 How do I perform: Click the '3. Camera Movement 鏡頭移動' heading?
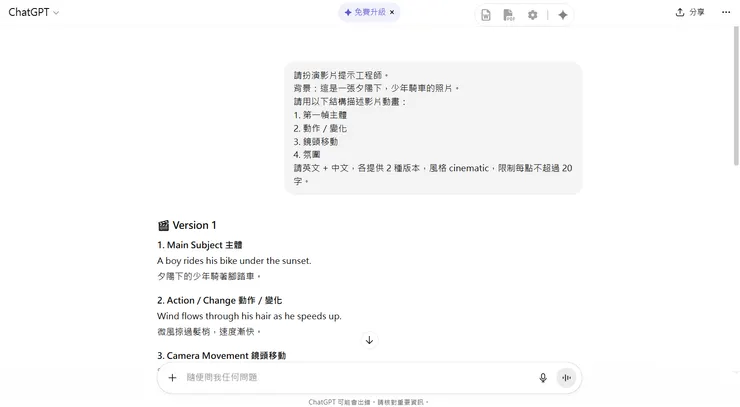tap(221, 356)
